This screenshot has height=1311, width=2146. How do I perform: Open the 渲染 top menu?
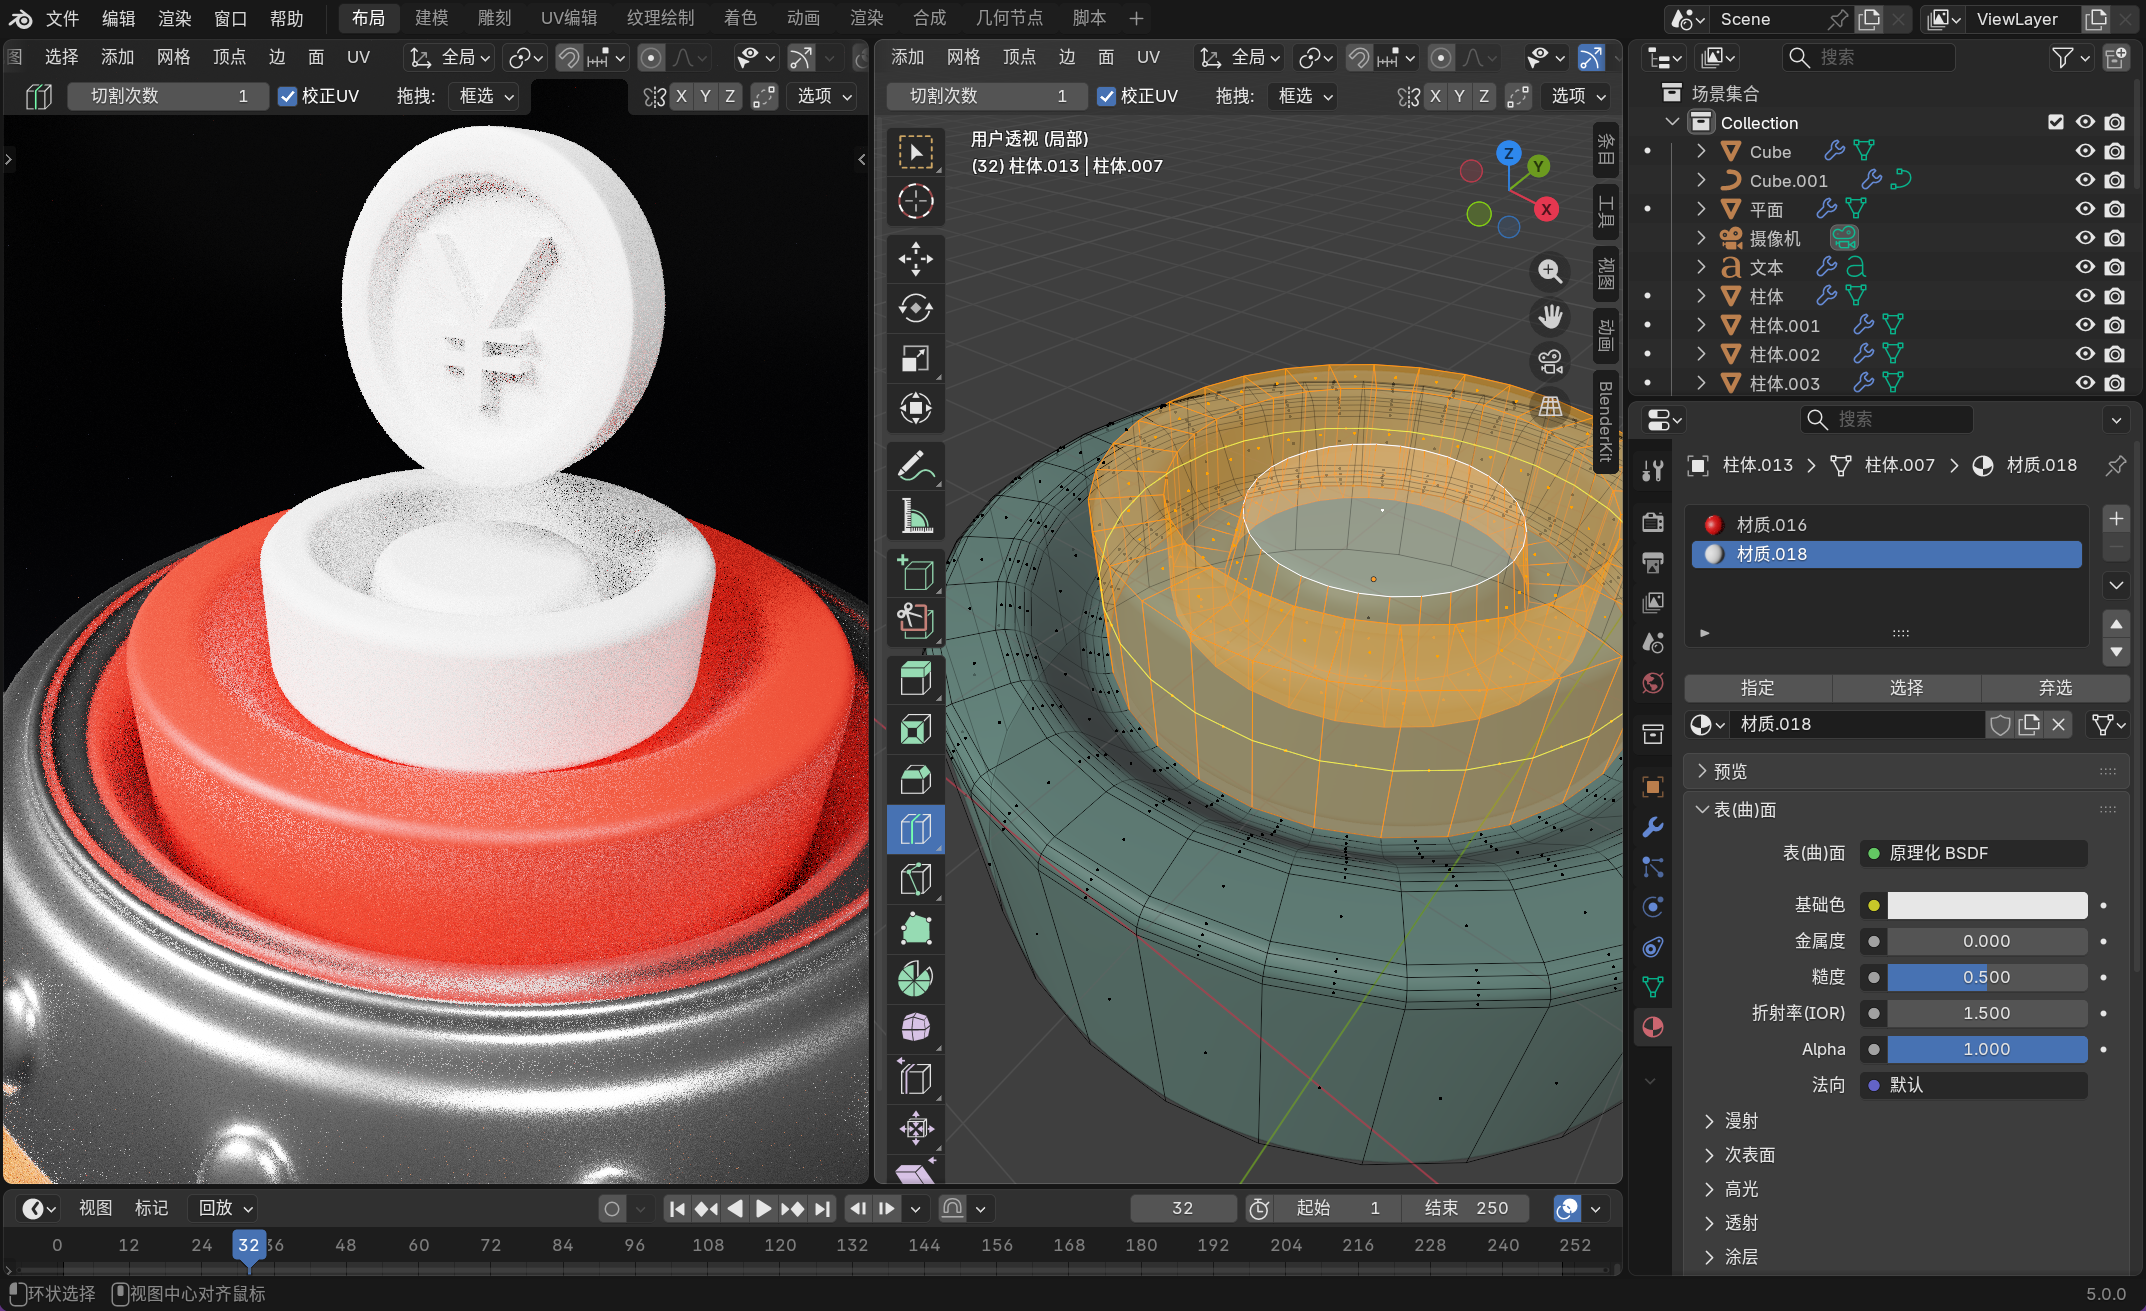(x=174, y=18)
